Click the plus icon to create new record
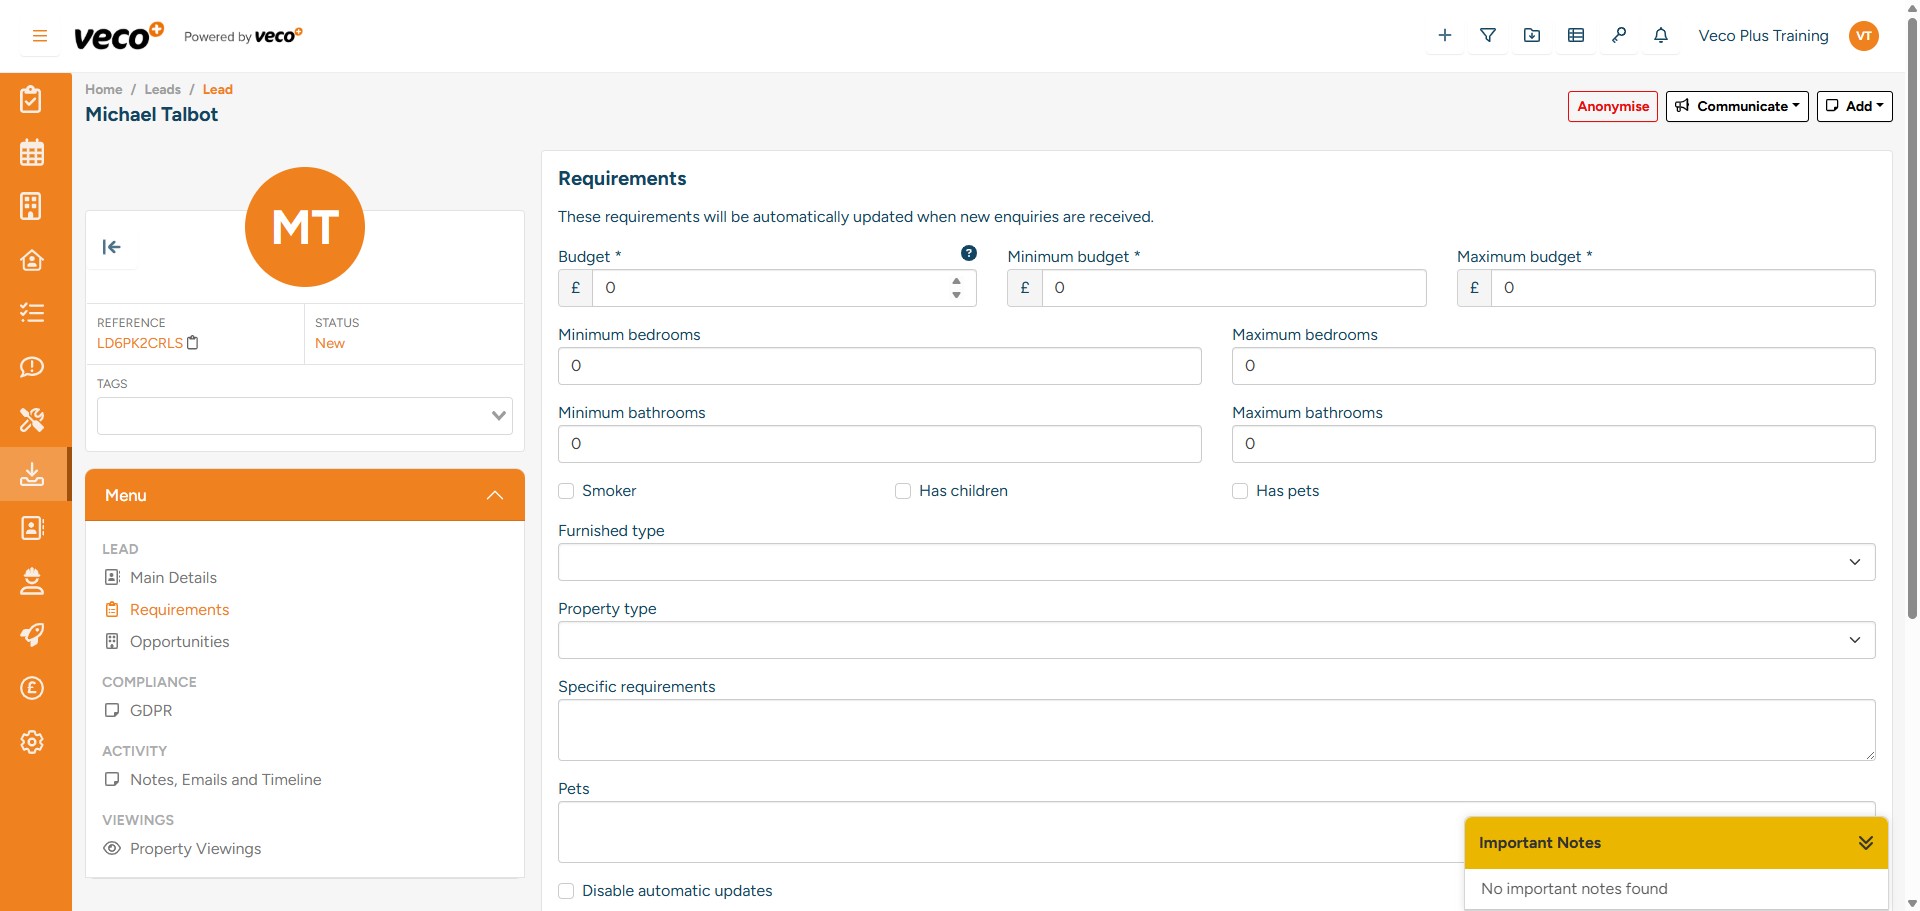 pos(1444,35)
